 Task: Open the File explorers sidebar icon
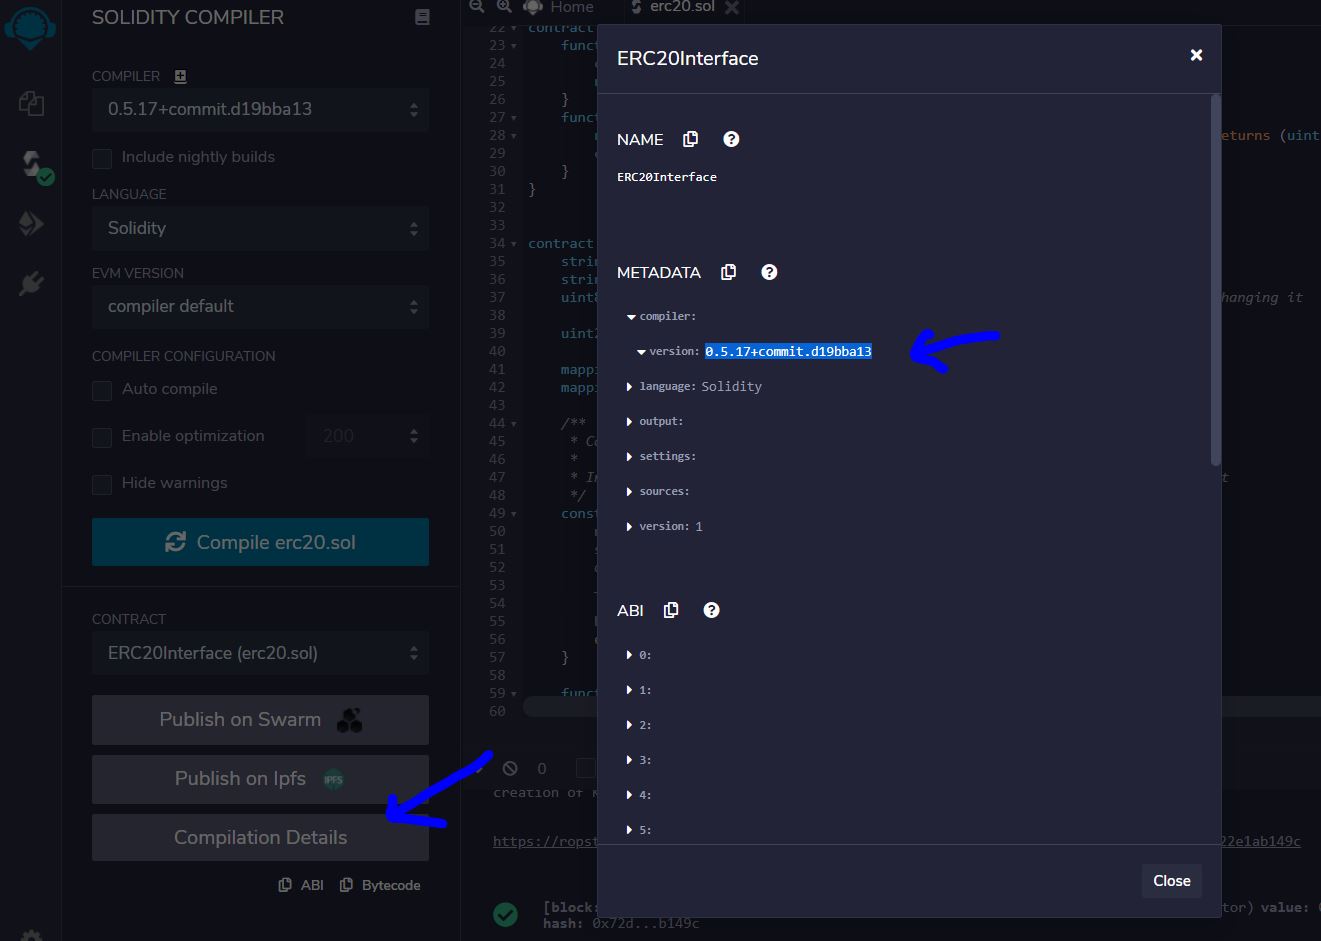[x=31, y=103]
